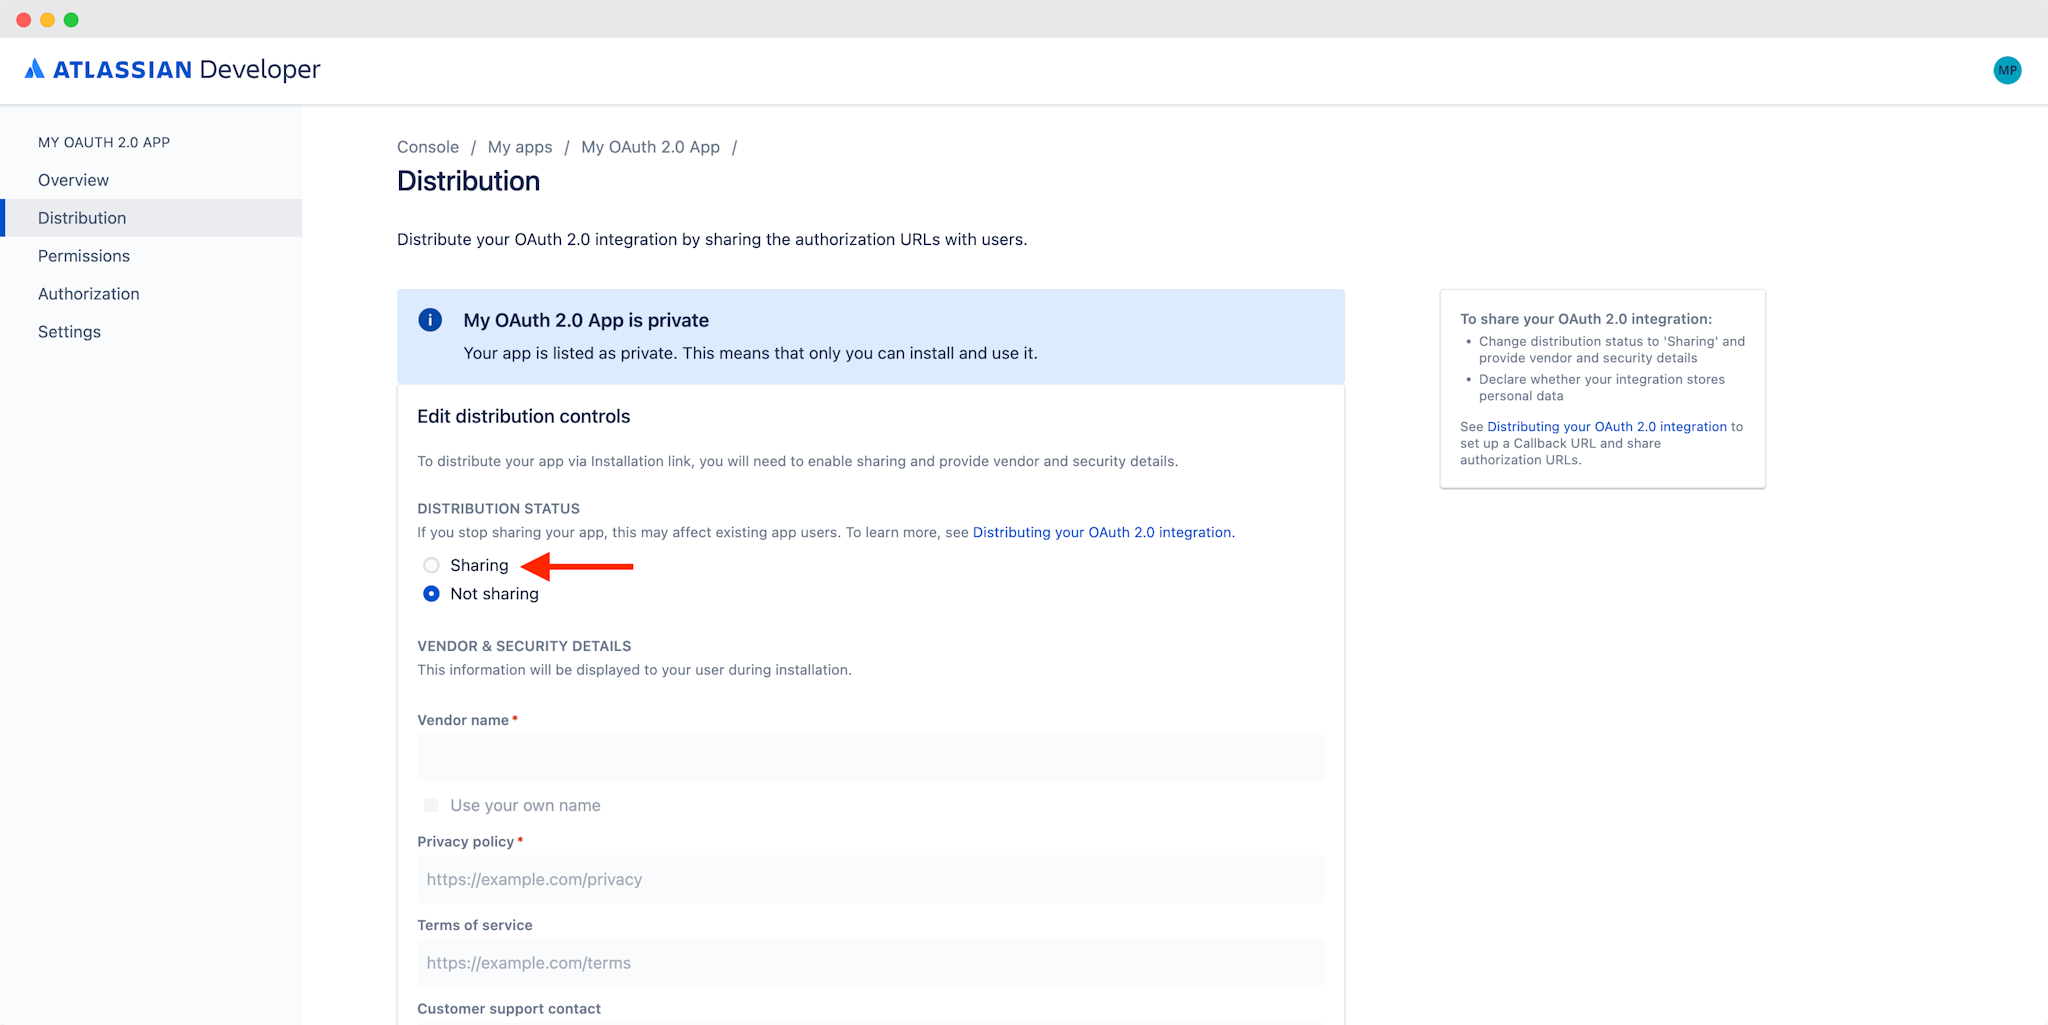
Task: Click the Terms of service URL field
Action: pos(870,963)
